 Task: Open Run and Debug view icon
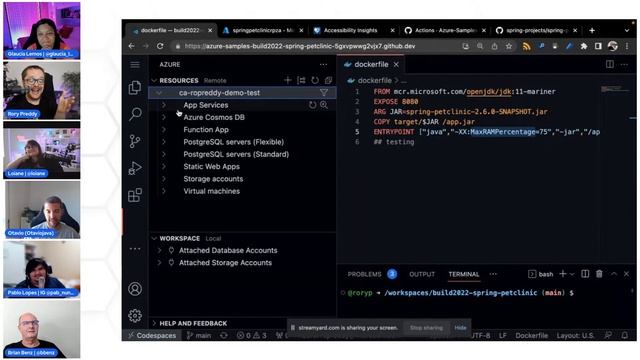point(135,168)
